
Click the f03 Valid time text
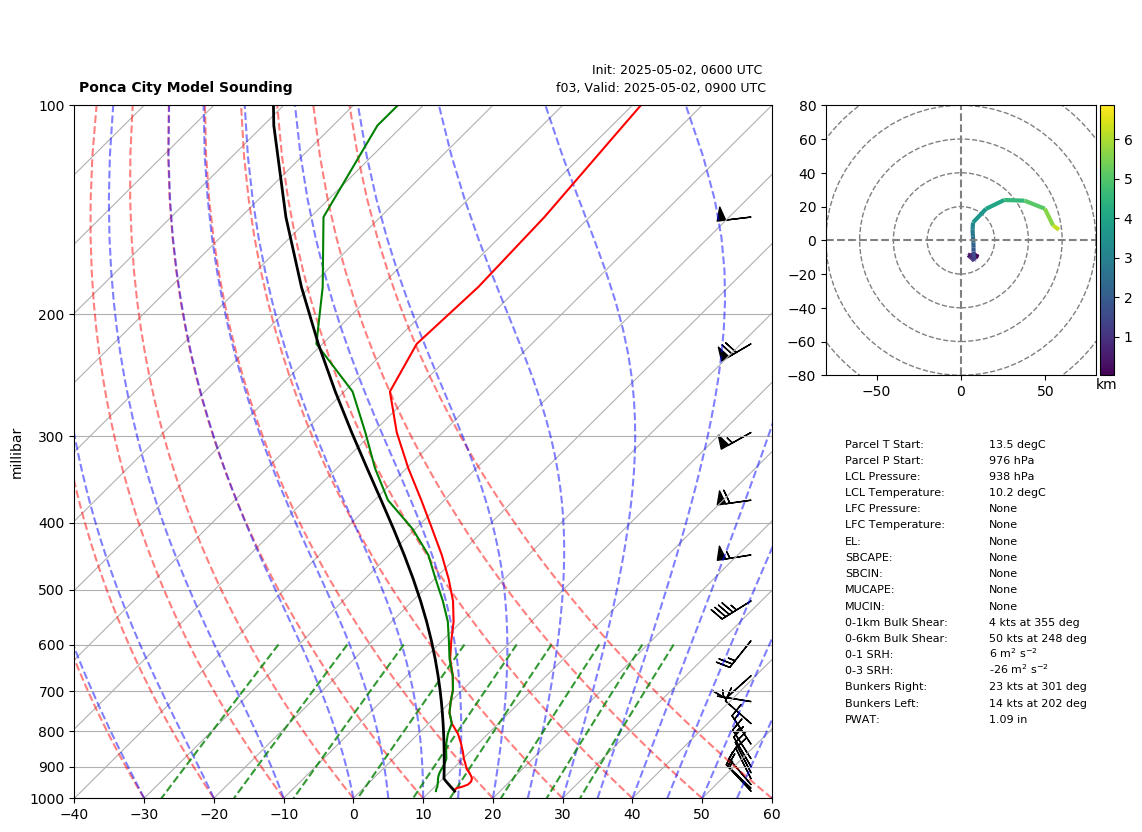pyautogui.click(x=661, y=87)
